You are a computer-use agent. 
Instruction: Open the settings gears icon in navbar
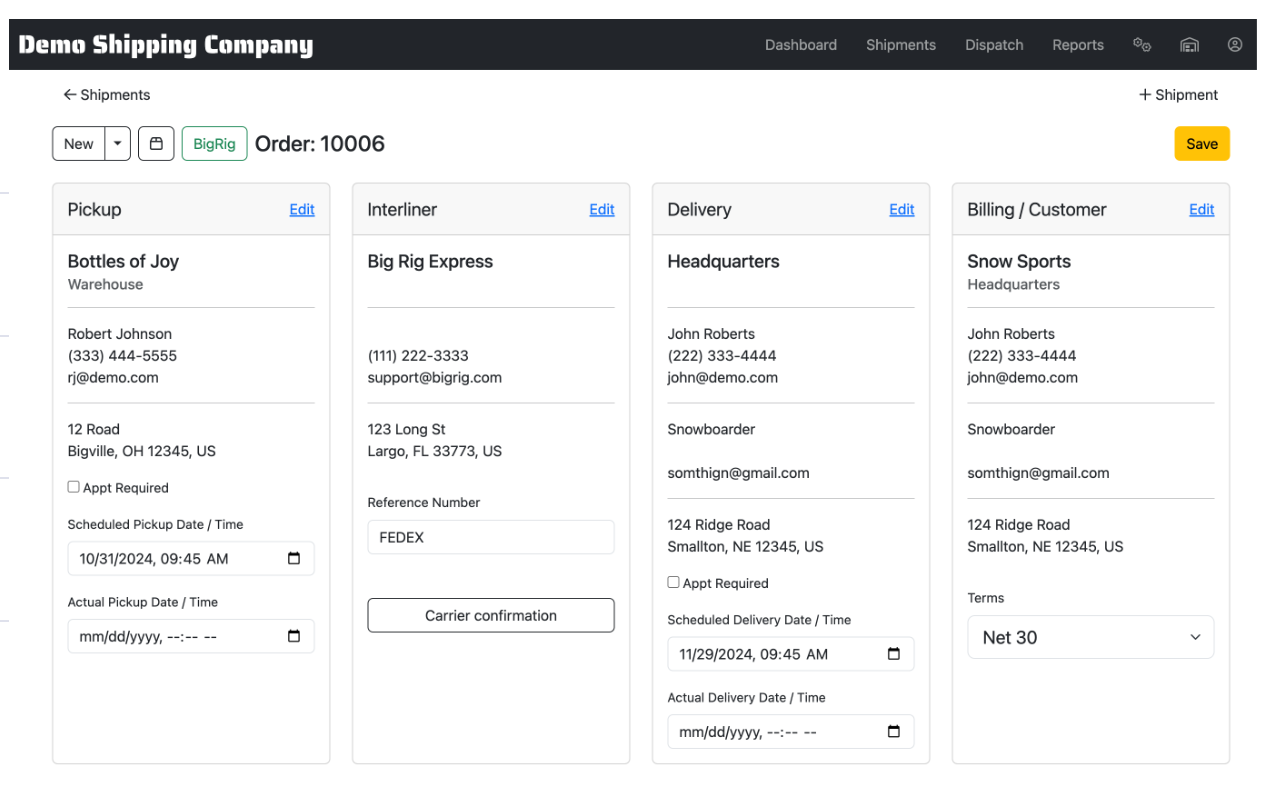[1141, 45]
